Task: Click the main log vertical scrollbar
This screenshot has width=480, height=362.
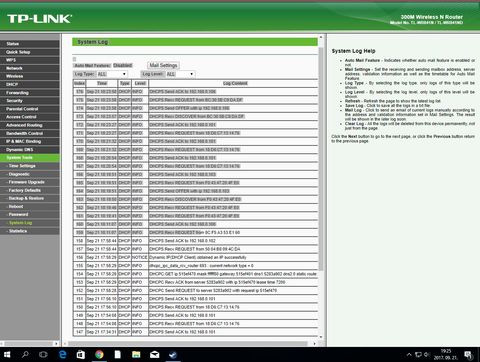Action: pyautogui.click(x=321, y=158)
